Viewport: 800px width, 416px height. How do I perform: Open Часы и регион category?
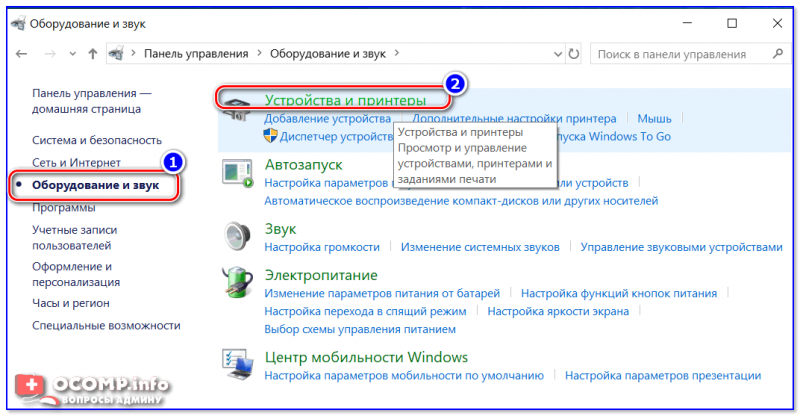click(71, 303)
